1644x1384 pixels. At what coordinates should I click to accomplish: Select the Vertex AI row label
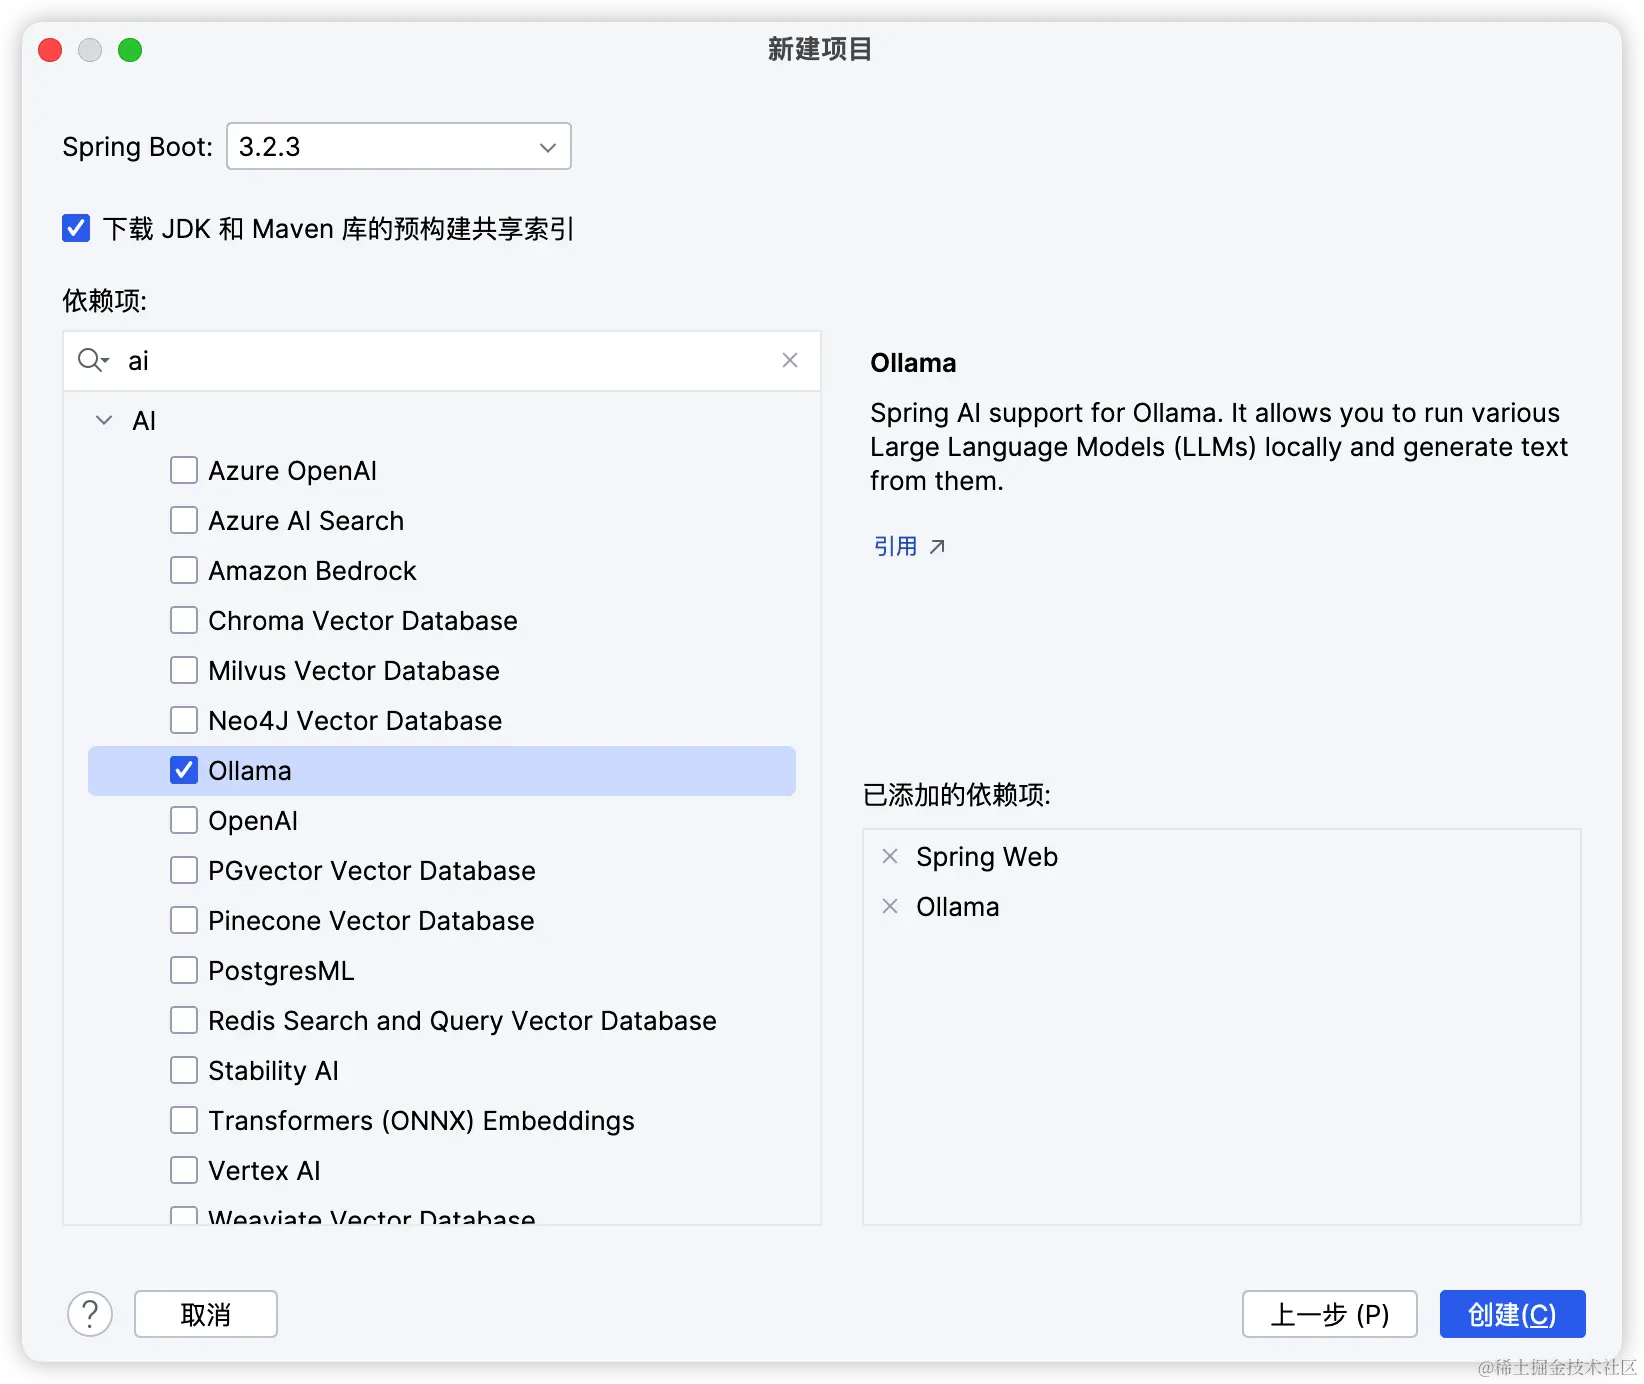point(264,1171)
